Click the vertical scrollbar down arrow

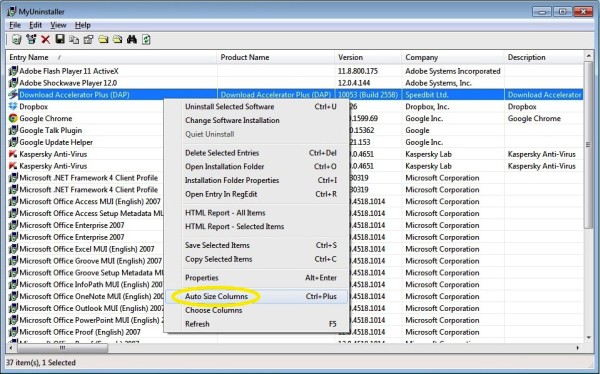(x=589, y=338)
